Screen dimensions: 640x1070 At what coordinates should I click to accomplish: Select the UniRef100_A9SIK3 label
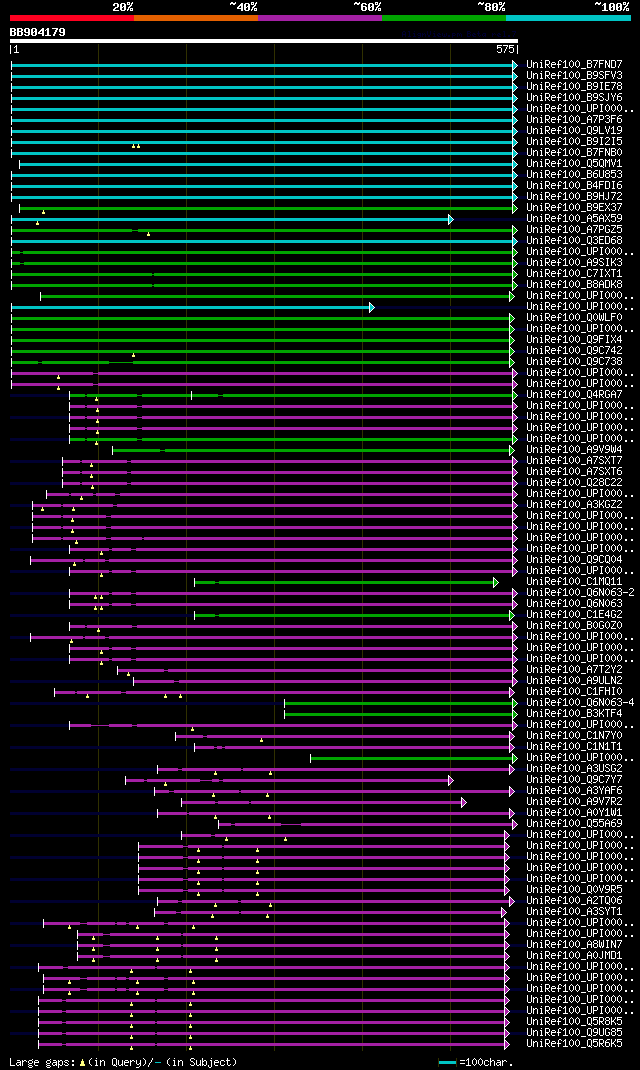[574, 263]
